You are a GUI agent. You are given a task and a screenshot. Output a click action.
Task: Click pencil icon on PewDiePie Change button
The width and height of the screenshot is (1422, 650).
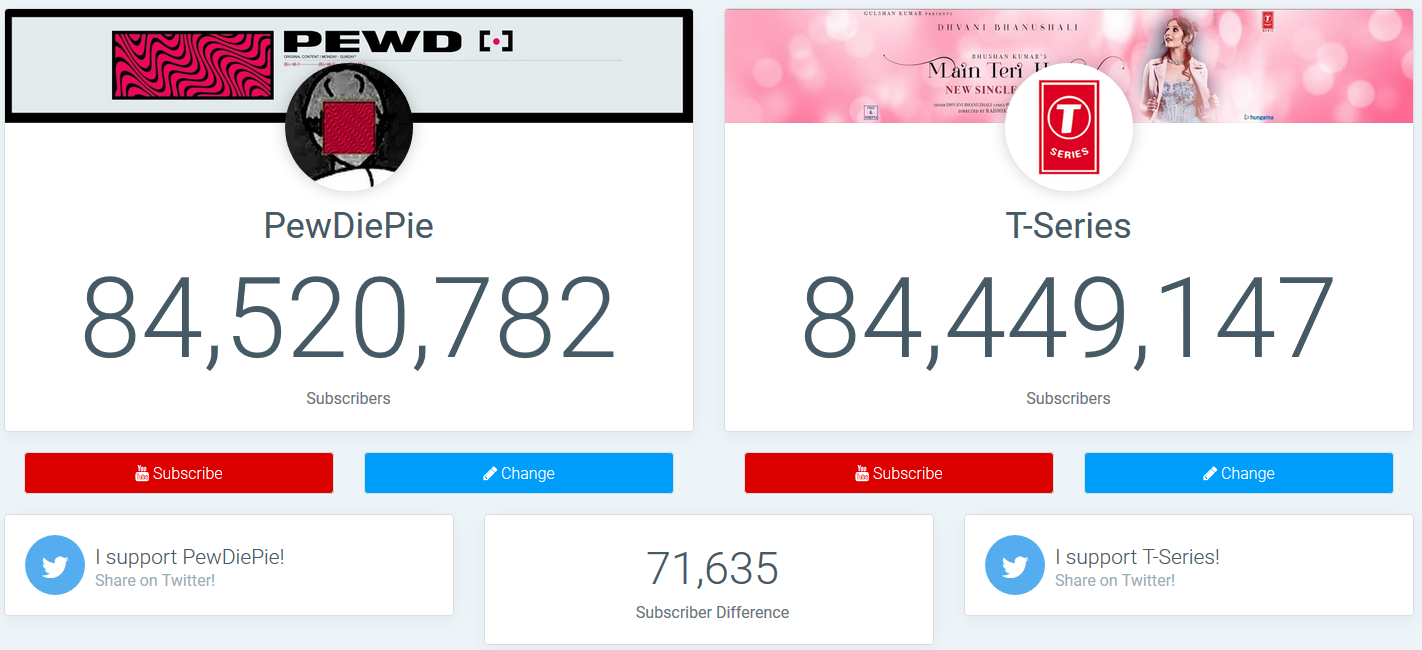click(x=490, y=473)
